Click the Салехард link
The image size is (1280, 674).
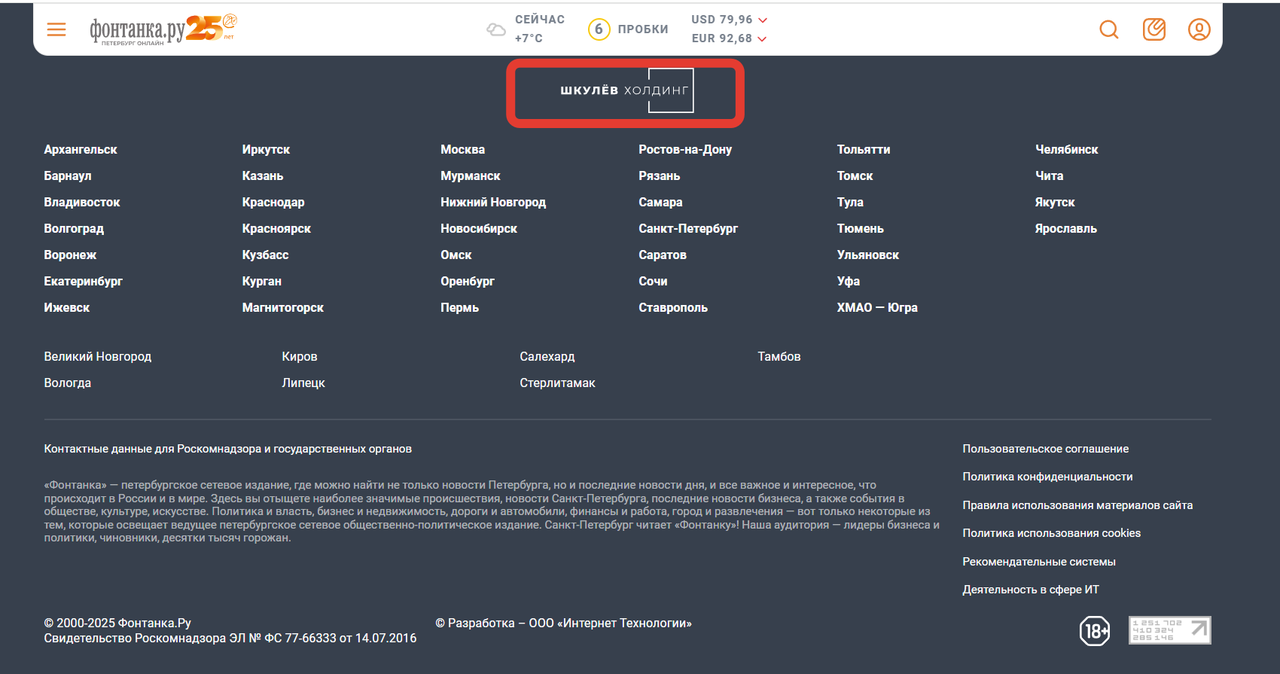coord(547,357)
